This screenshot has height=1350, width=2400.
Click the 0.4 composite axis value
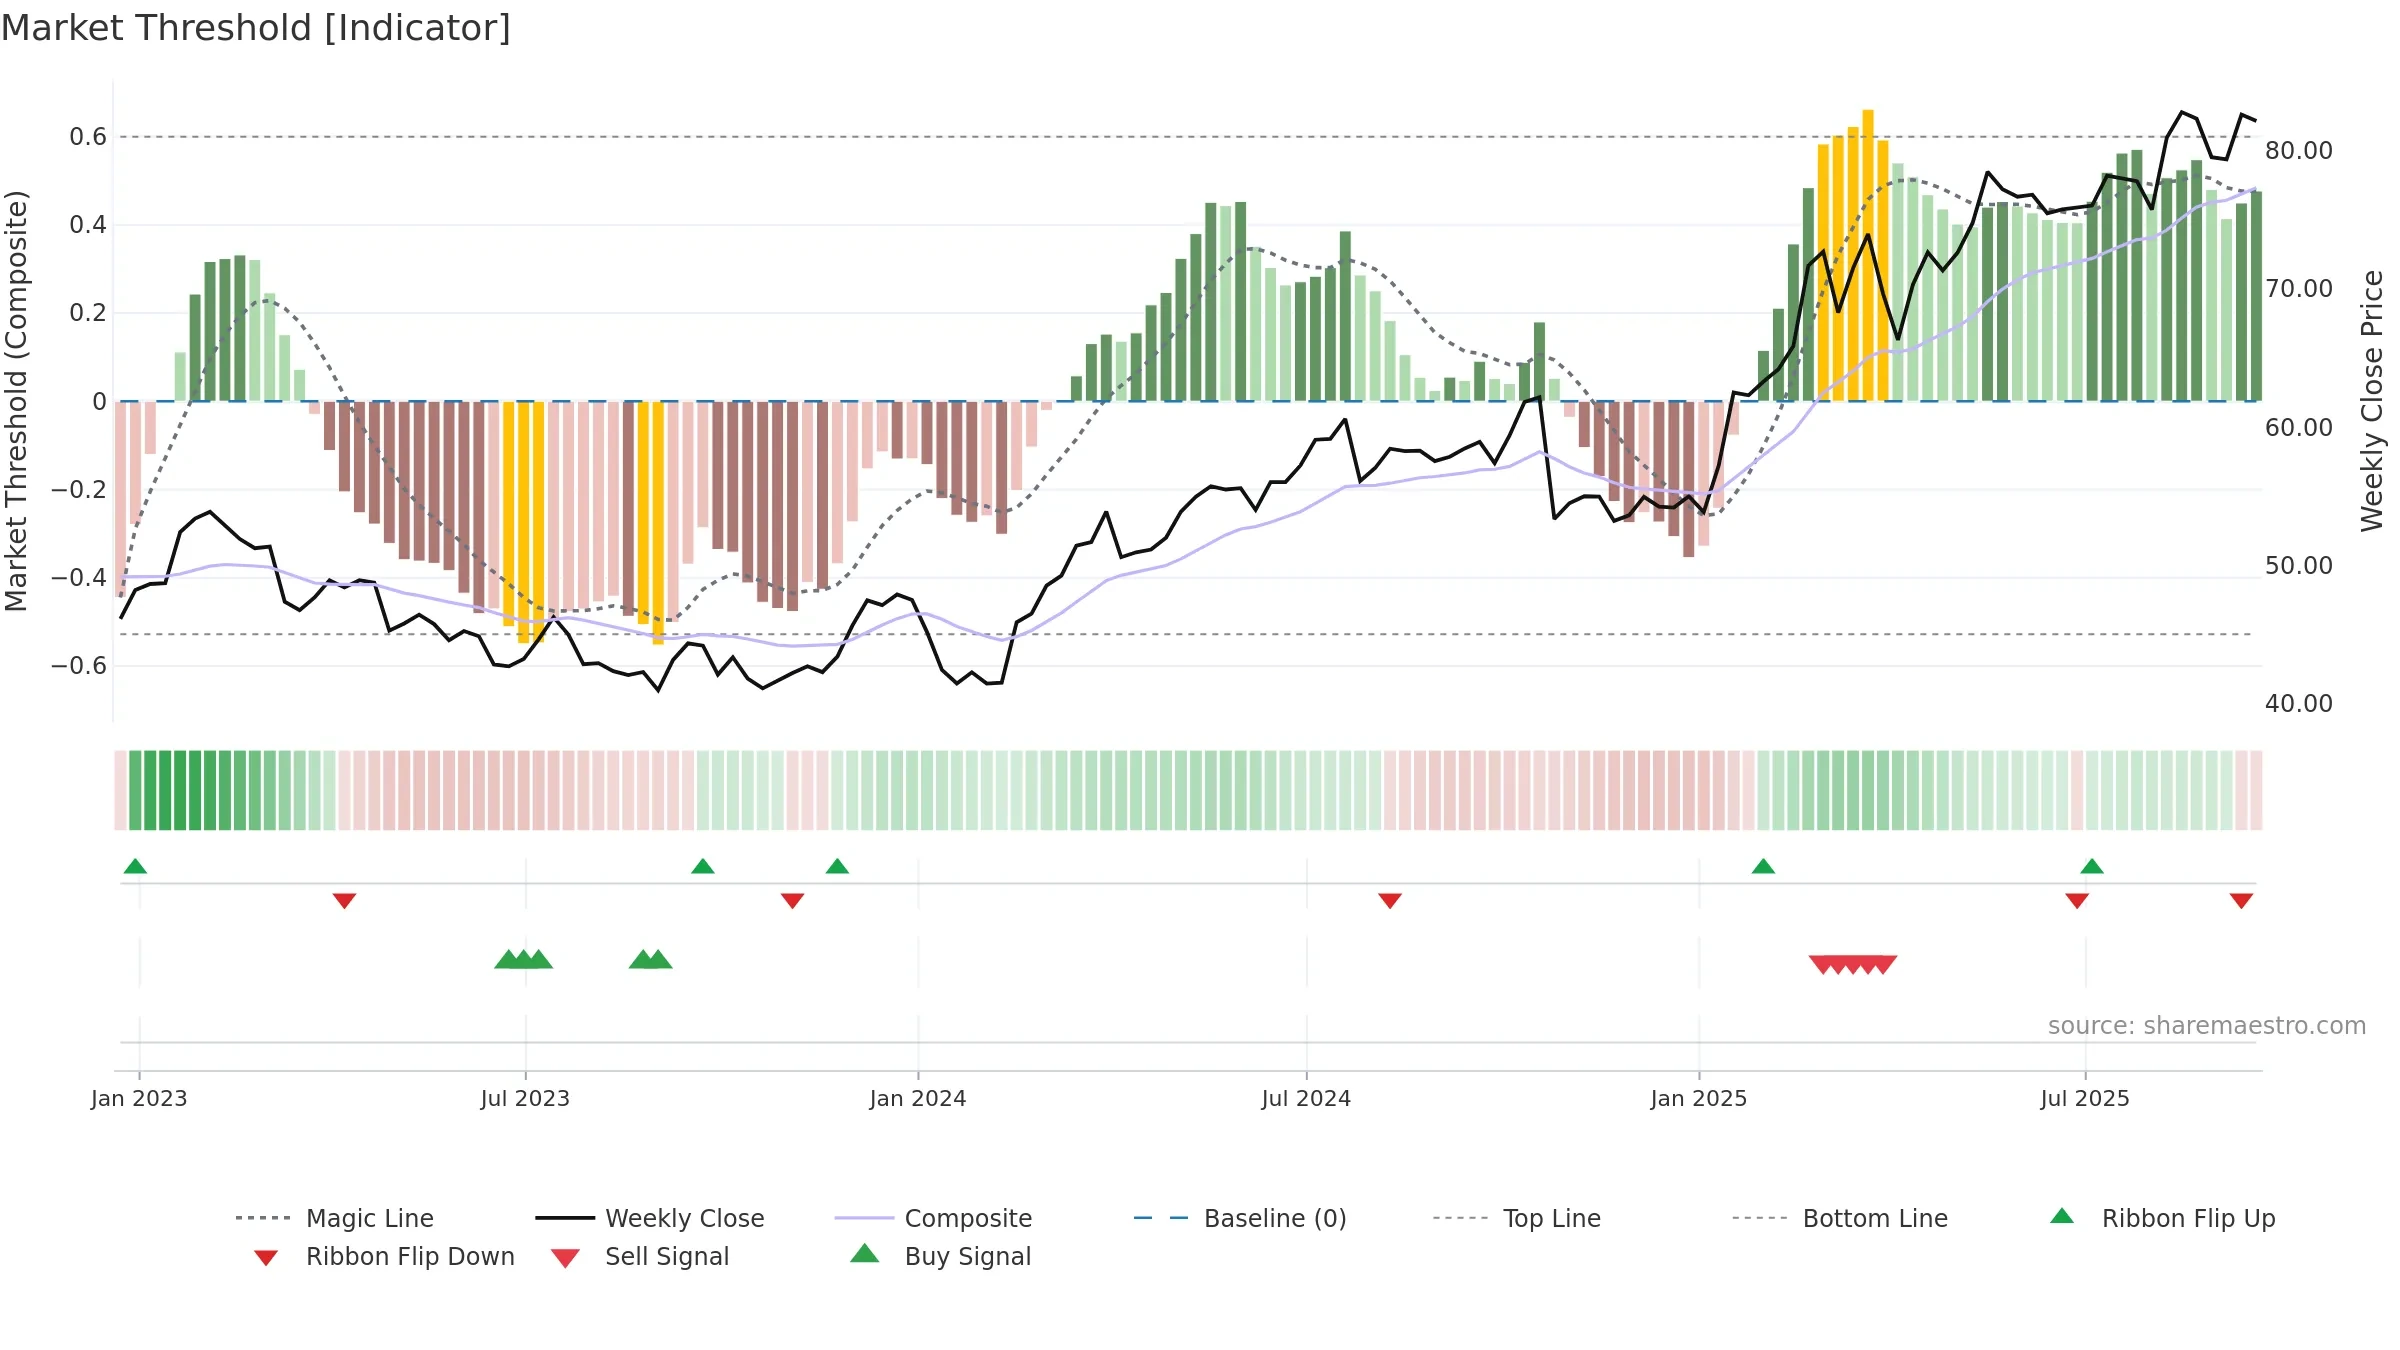point(88,225)
